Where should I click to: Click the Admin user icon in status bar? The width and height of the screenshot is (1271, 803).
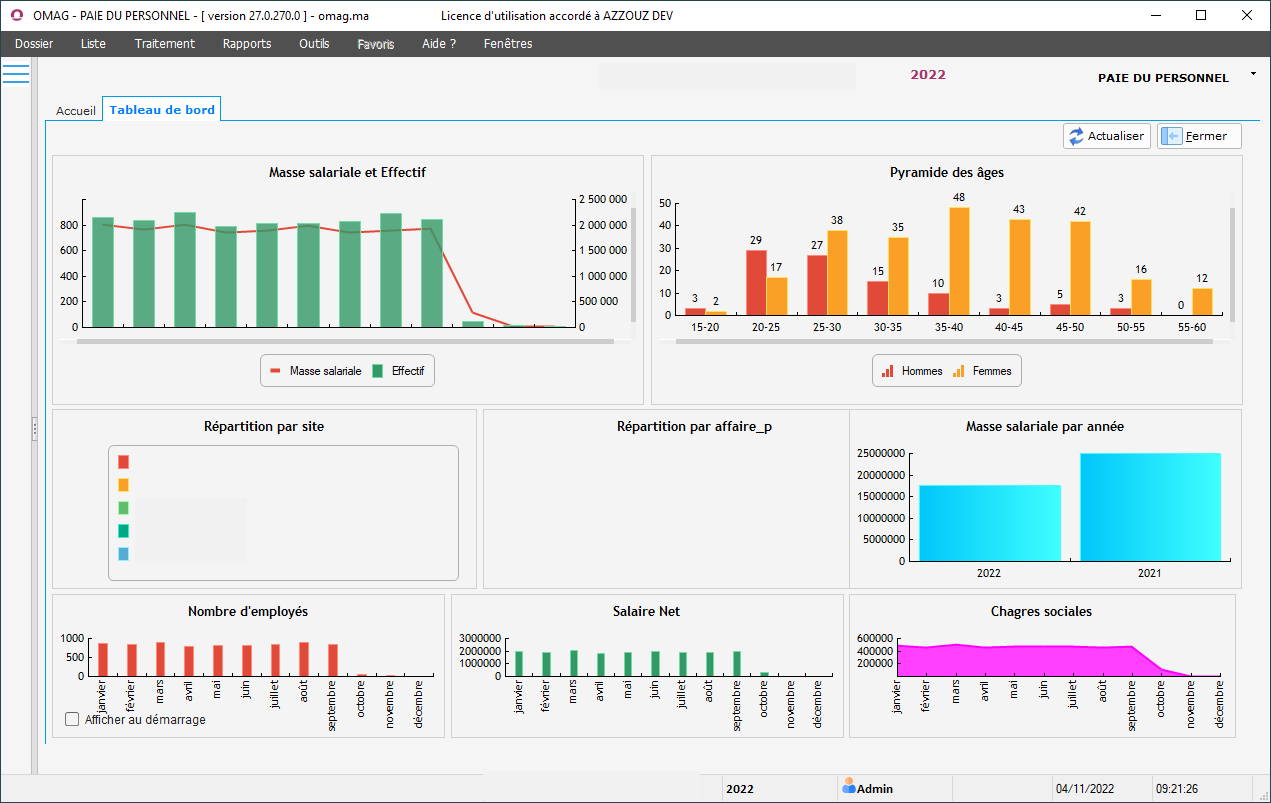pyautogui.click(x=849, y=787)
